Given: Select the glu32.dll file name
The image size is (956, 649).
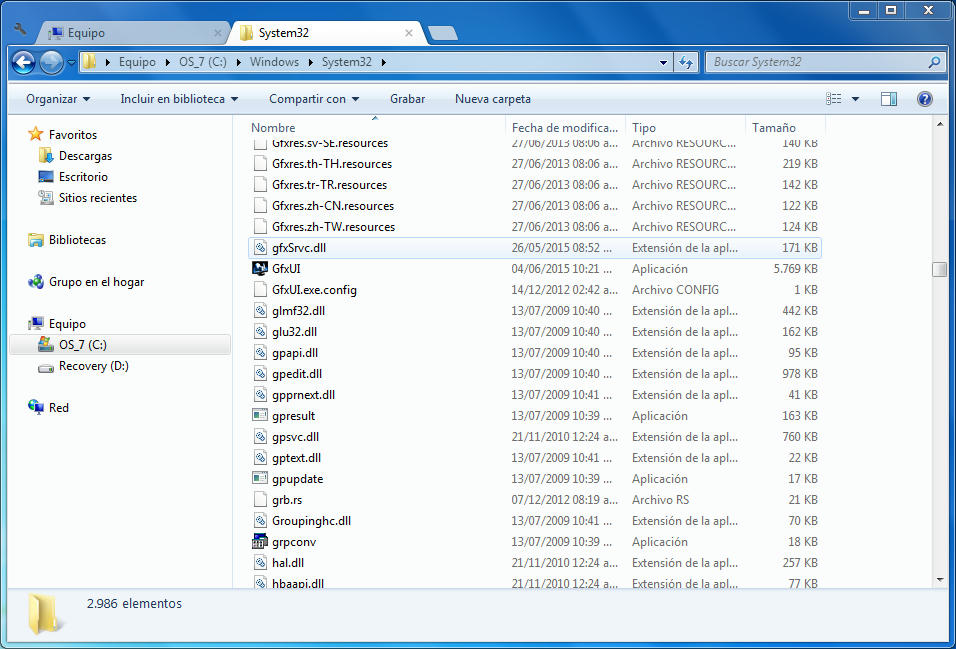Looking at the screenshot, I should click(294, 332).
